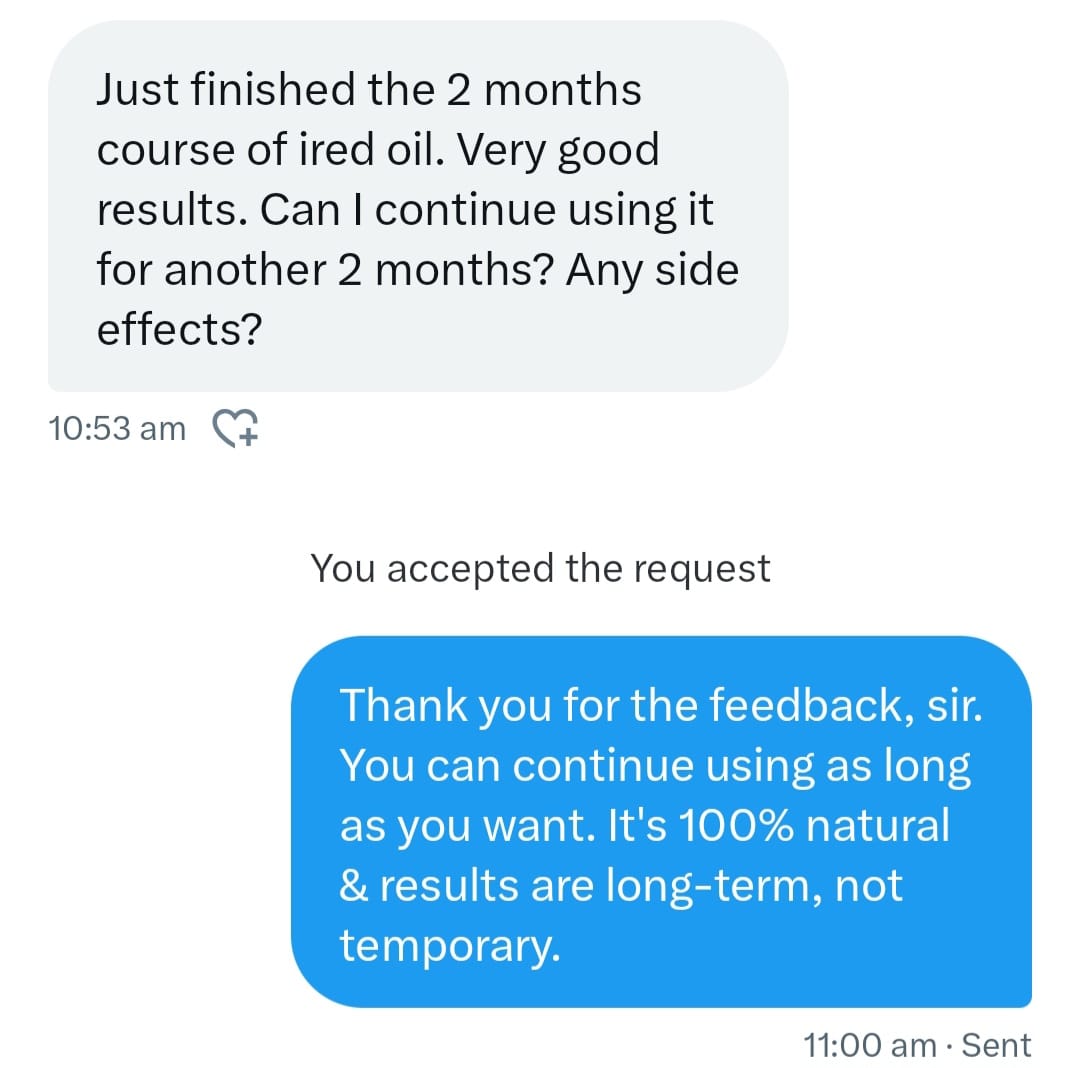This screenshot has height=1068, width=1080.
Task: Click the "100% natural" text
Action: 813,826
